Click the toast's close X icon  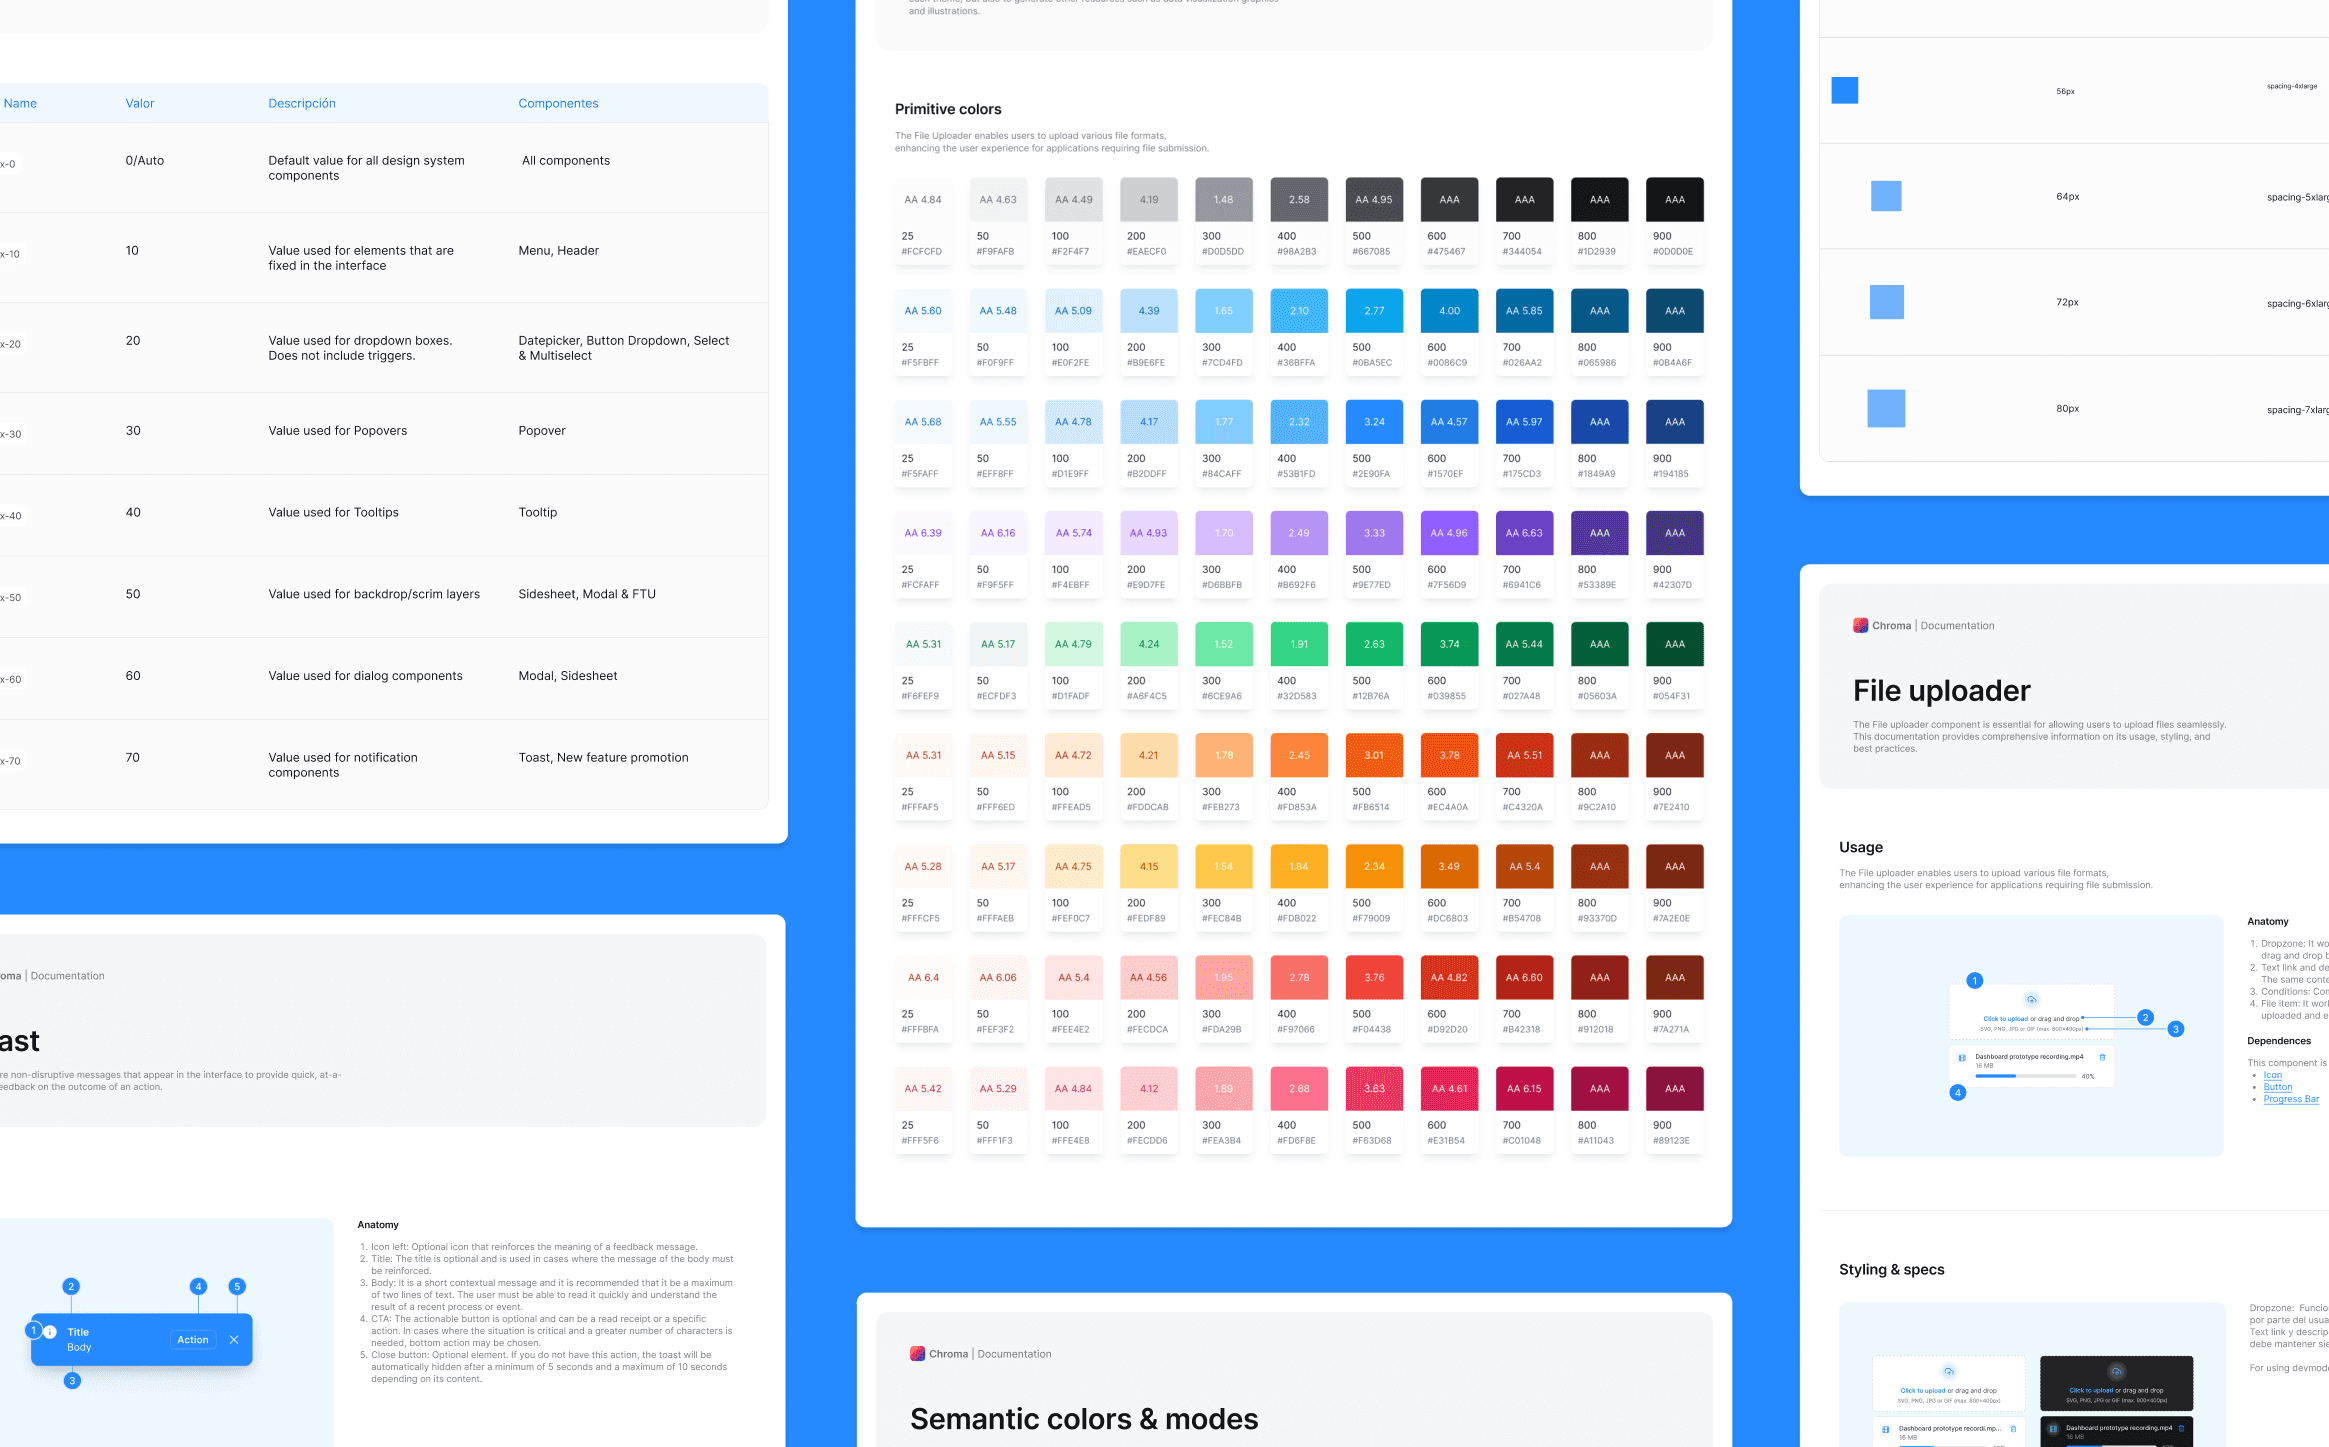click(x=234, y=1340)
